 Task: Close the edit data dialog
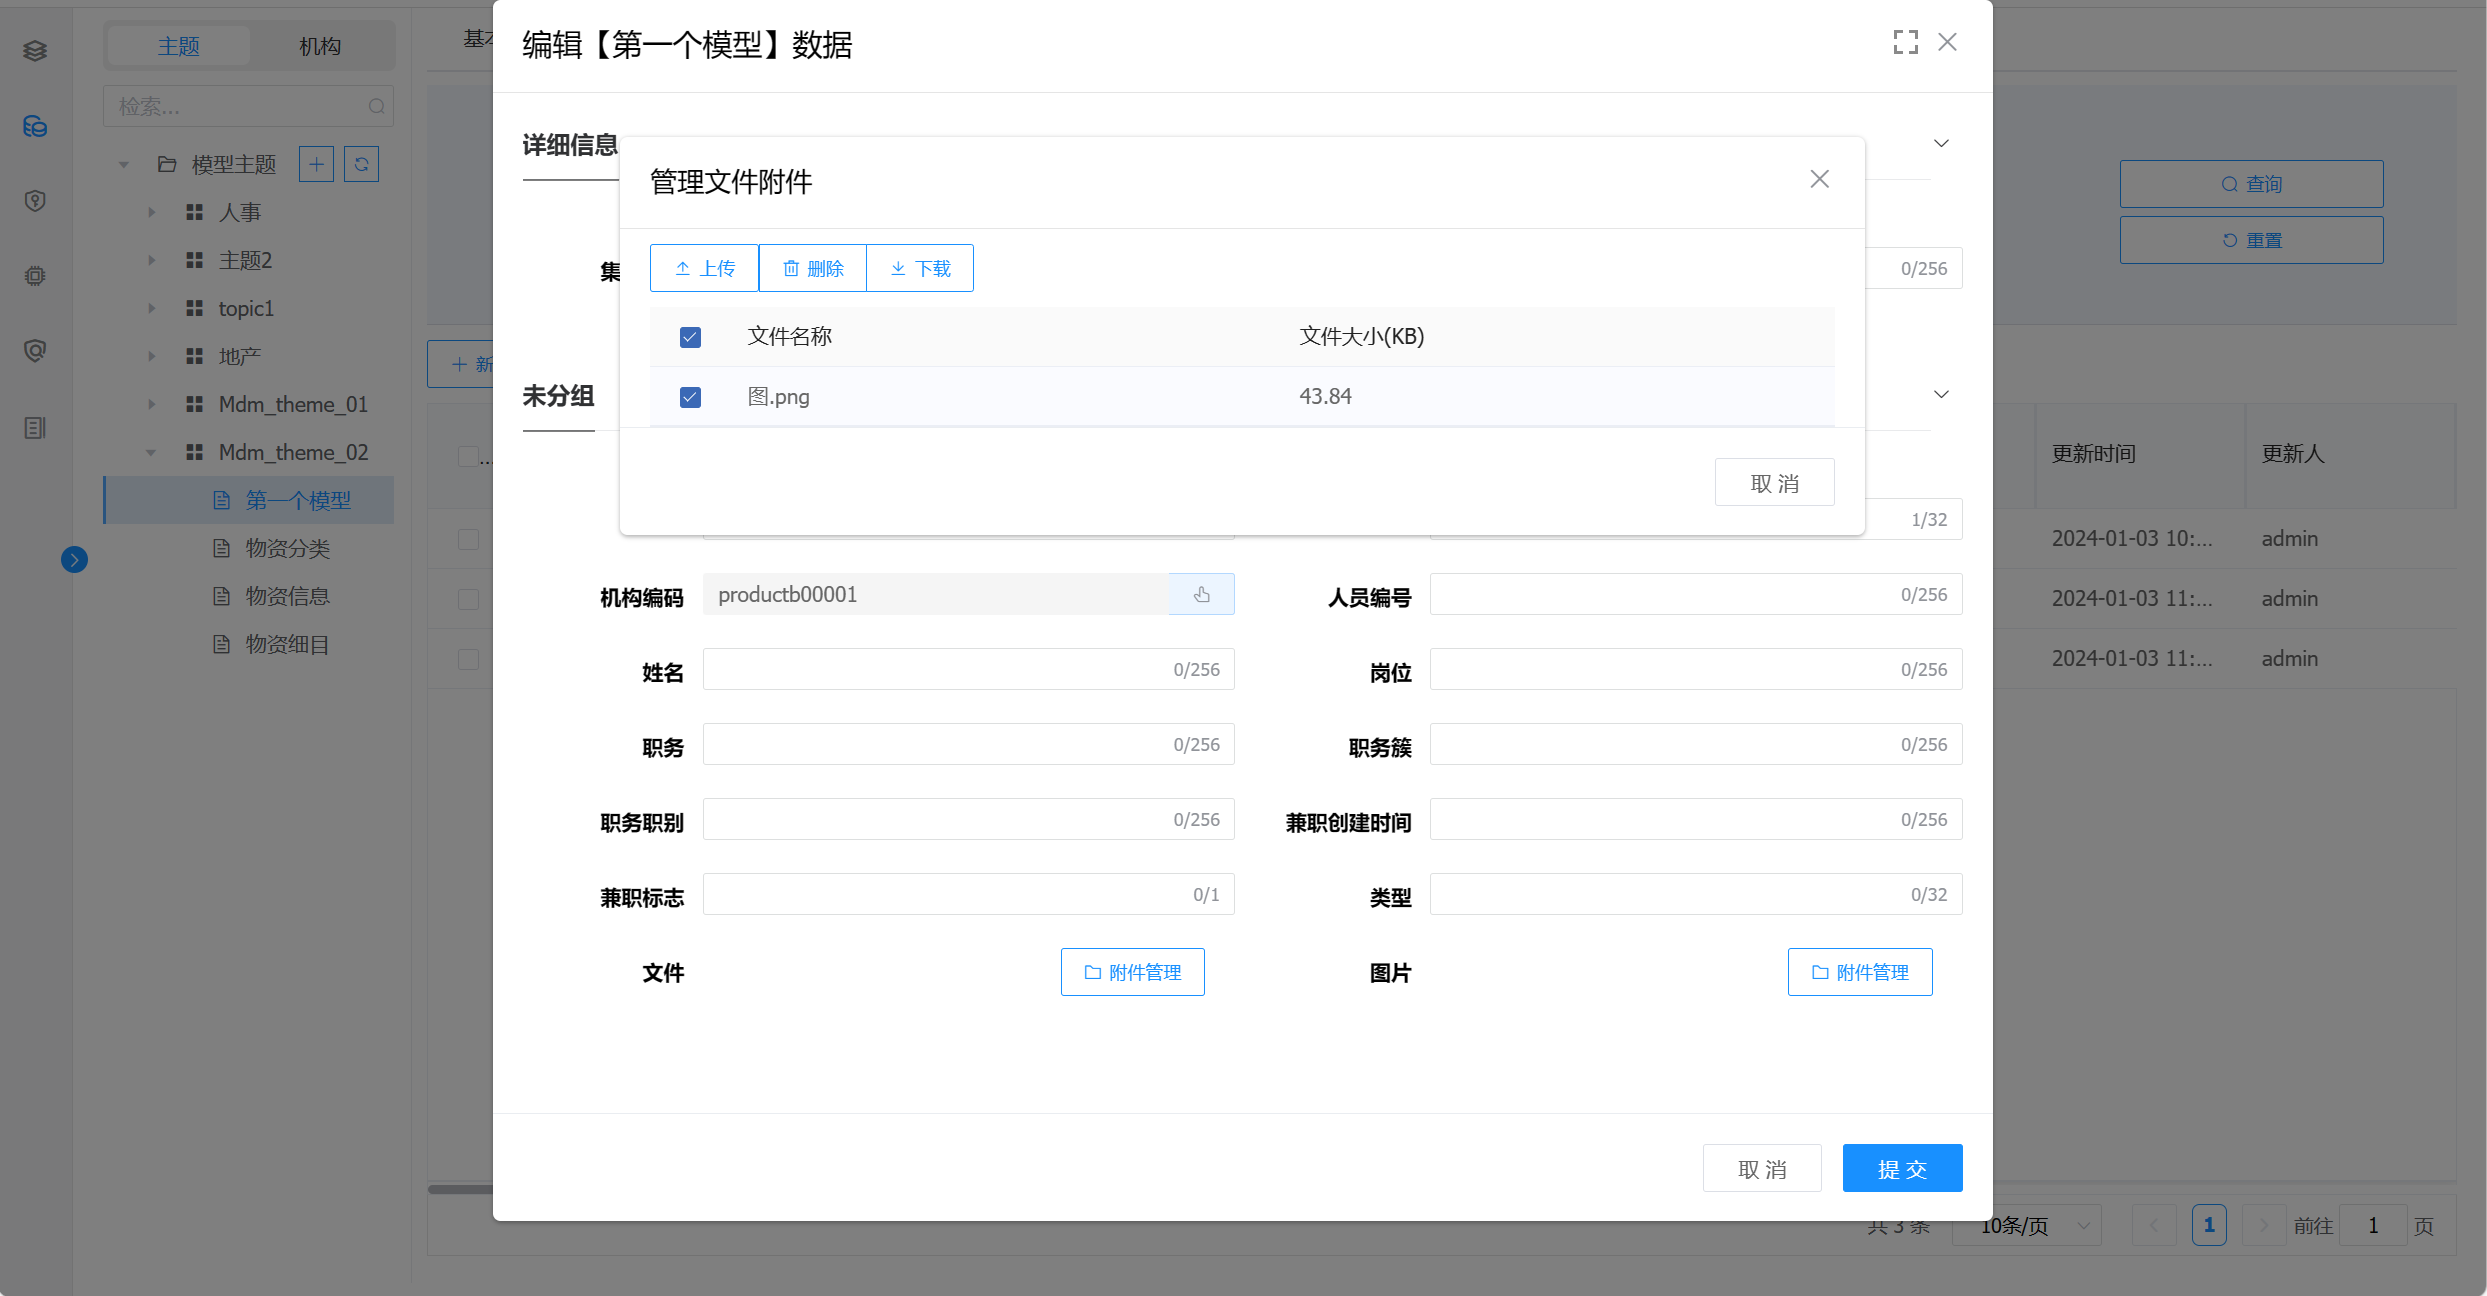click(x=1947, y=42)
